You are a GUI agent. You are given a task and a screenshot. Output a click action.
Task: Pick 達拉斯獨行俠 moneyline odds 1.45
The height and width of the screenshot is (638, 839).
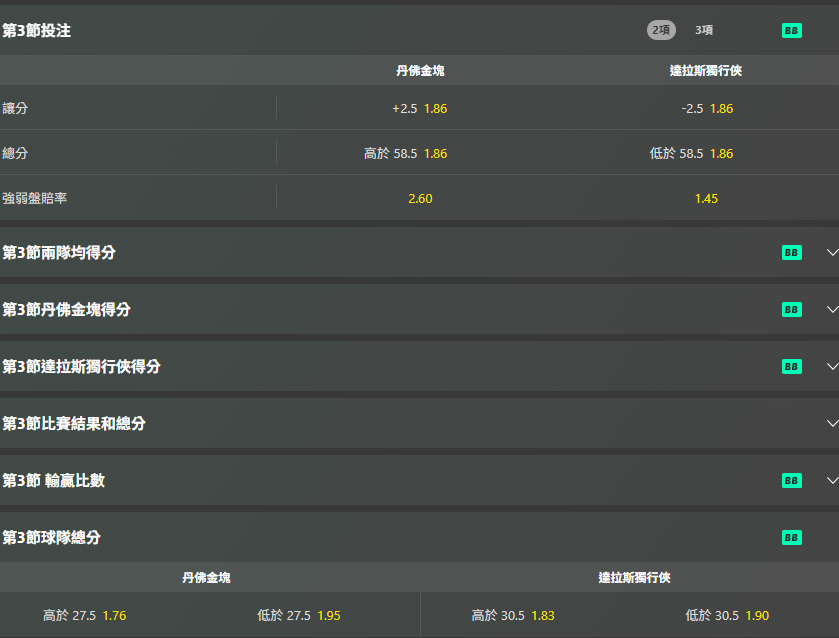(x=706, y=199)
